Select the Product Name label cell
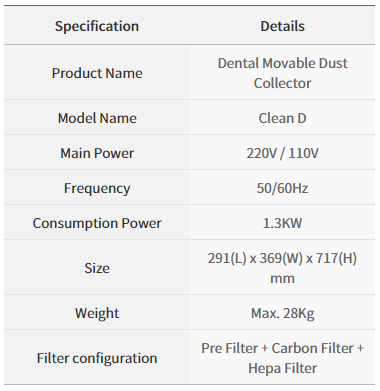This screenshot has width=380, height=391. coord(97,73)
